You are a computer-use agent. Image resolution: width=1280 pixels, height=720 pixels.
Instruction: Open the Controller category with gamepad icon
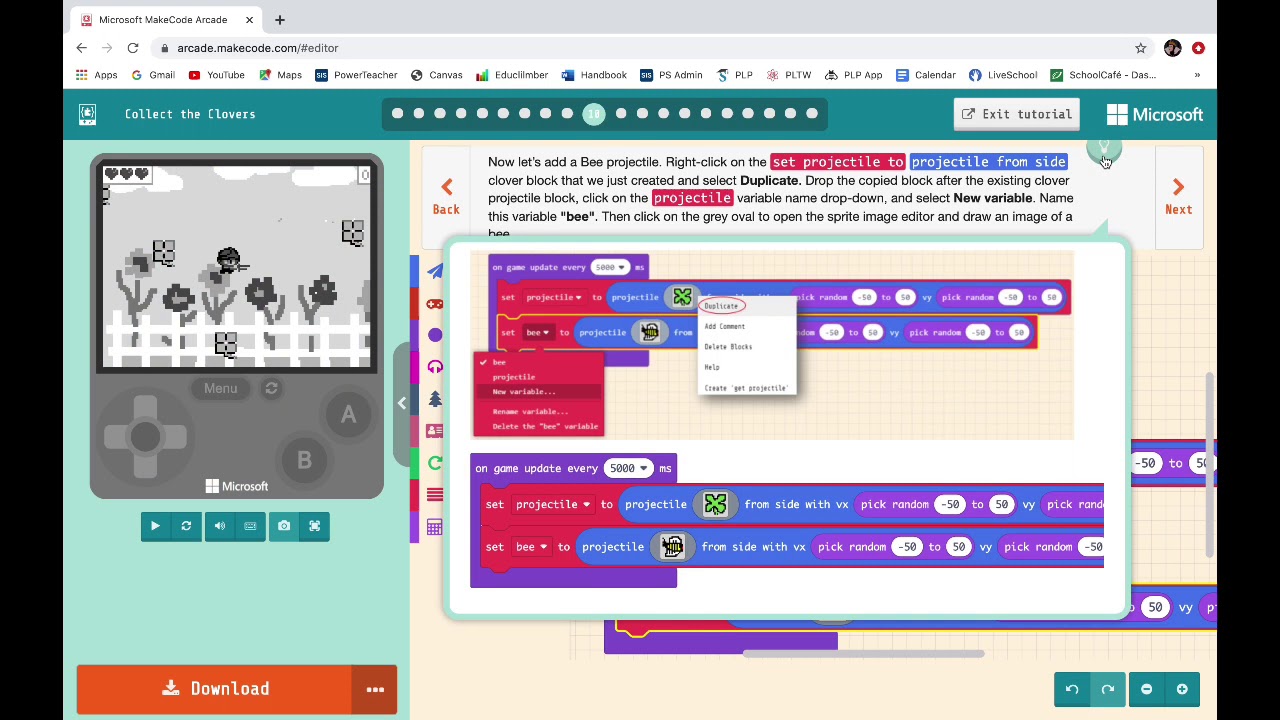tap(434, 303)
